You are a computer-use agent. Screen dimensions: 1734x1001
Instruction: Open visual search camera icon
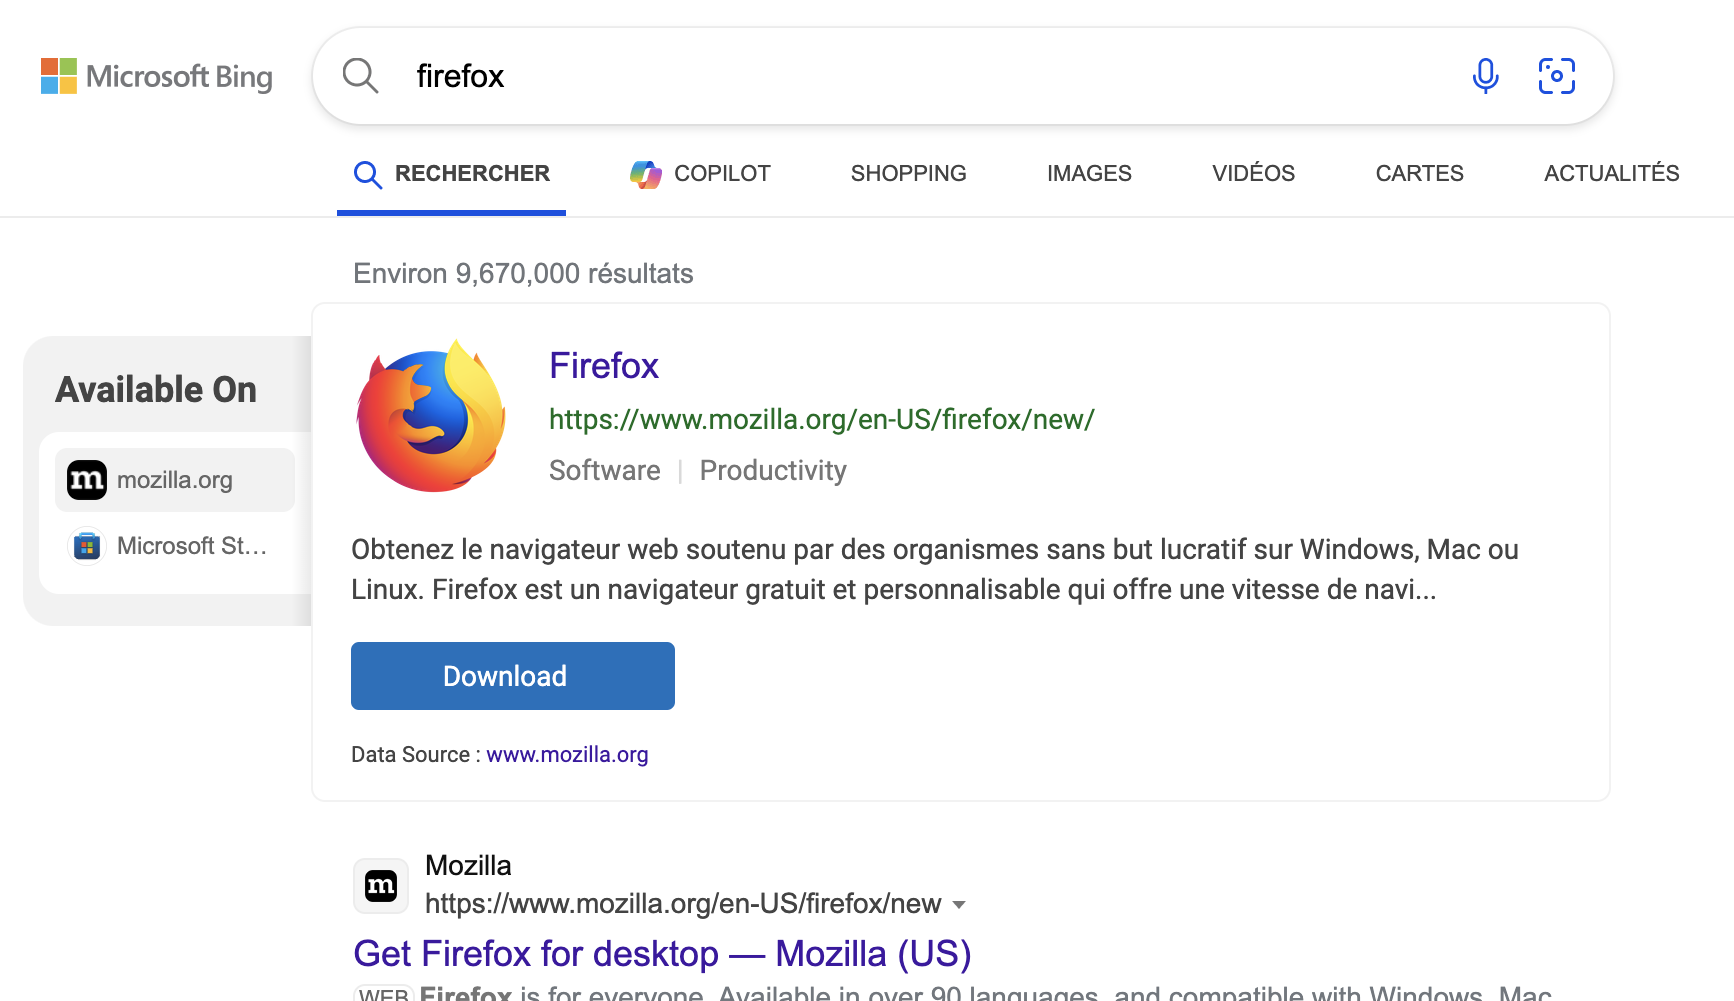click(x=1556, y=76)
